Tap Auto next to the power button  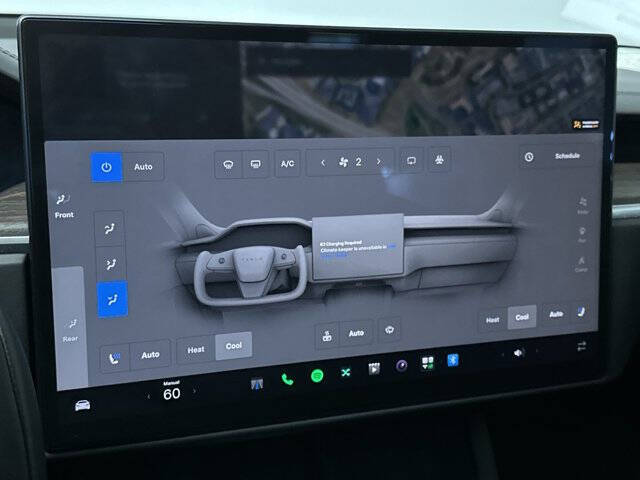pos(143,167)
